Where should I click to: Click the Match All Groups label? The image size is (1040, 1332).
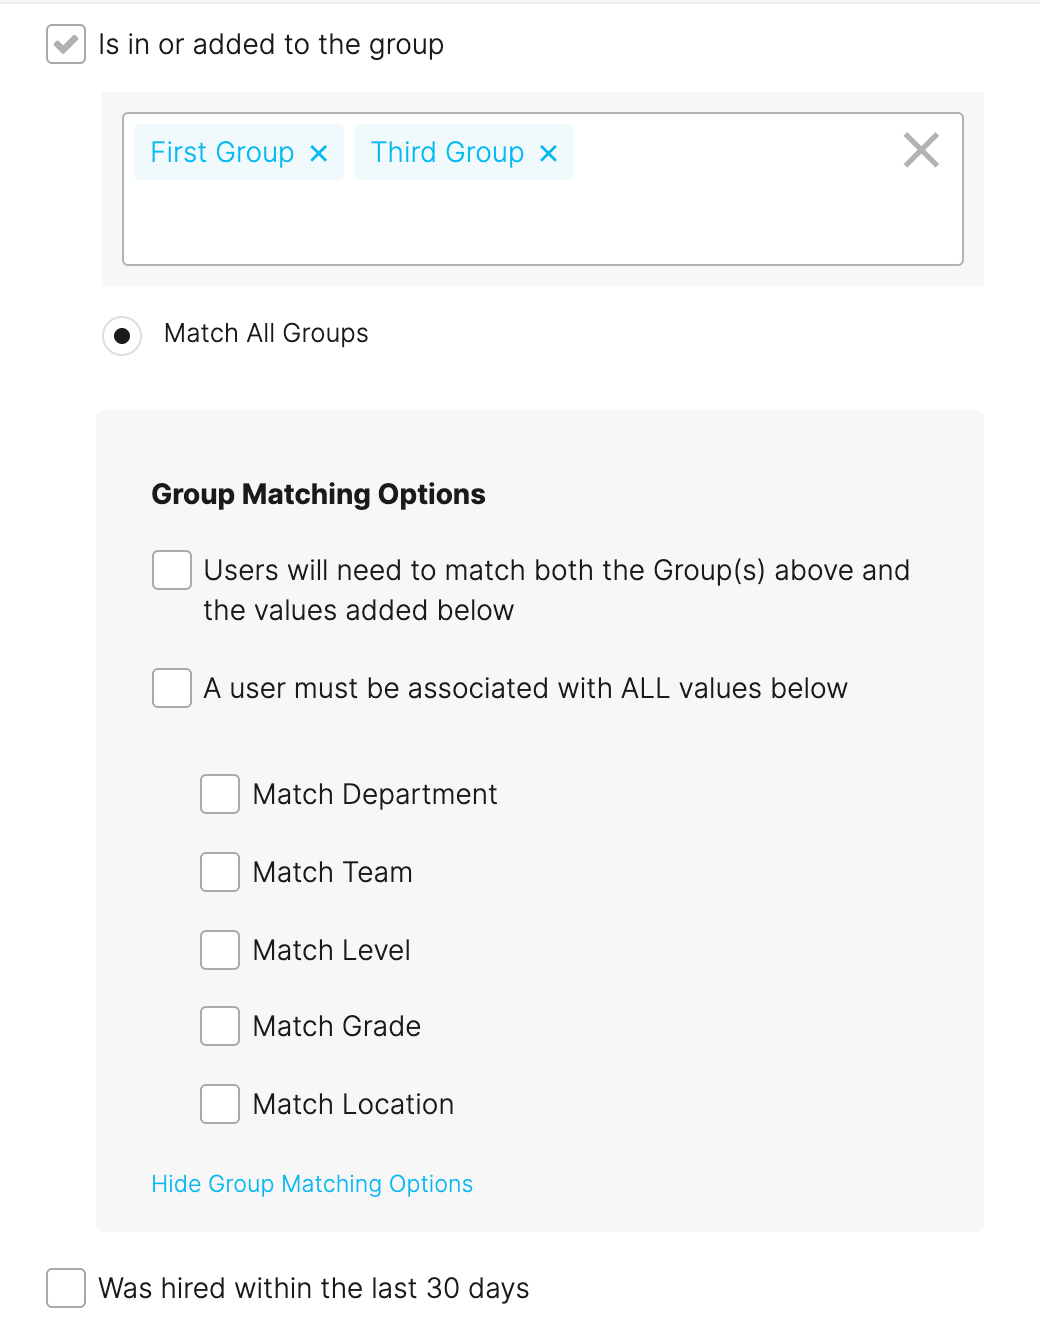tap(266, 333)
